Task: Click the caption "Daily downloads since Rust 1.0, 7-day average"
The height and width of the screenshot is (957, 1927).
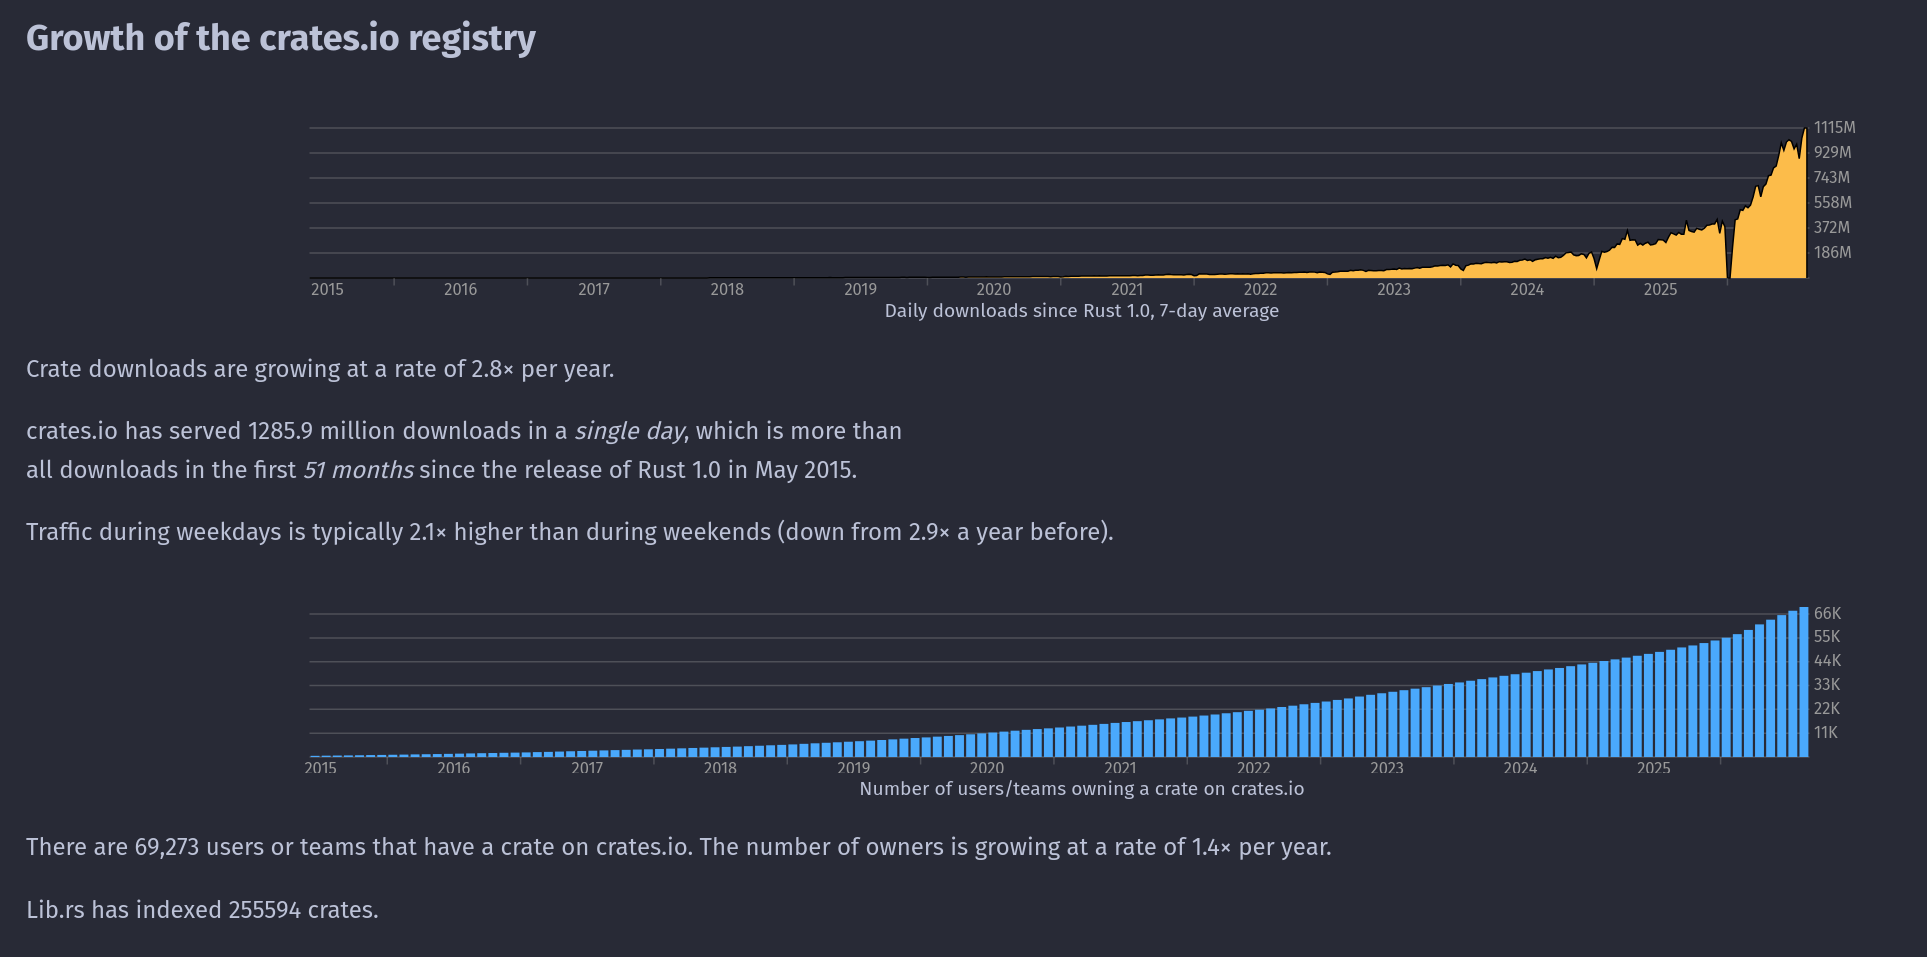Action: click(1082, 311)
